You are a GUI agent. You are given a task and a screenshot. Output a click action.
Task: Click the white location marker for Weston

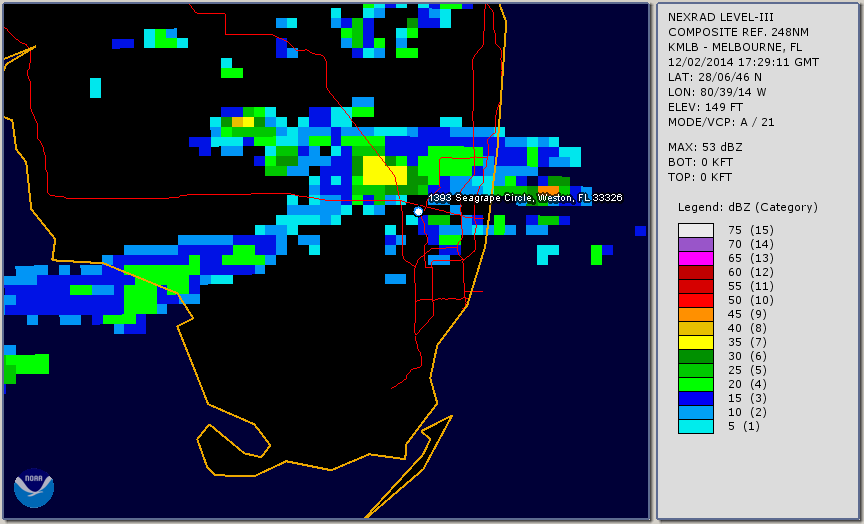click(418, 211)
